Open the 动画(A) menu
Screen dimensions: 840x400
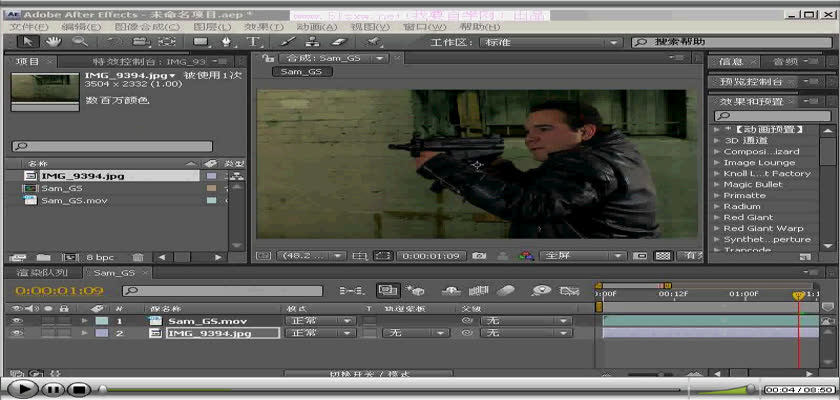pyautogui.click(x=317, y=27)
